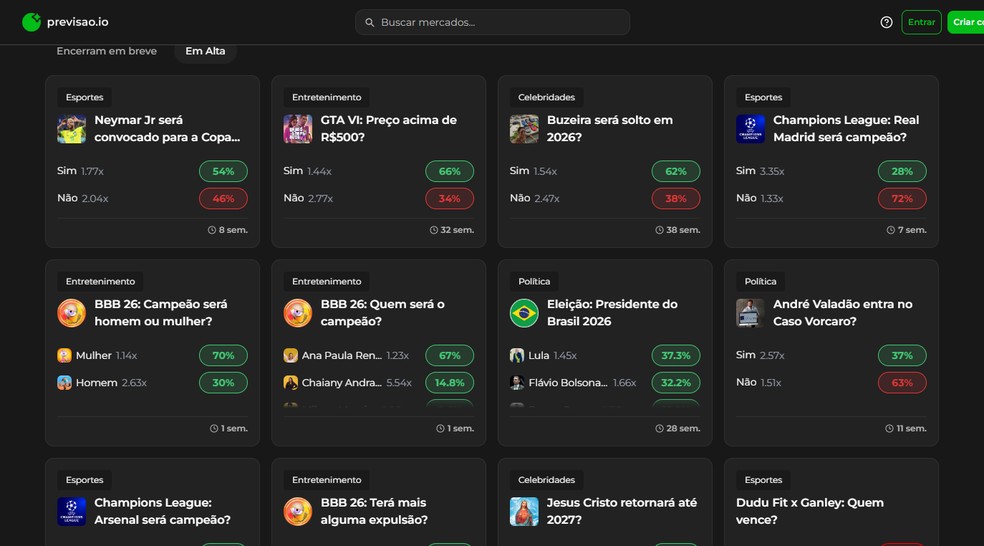
Task: Click the clock icon beside 32 sem.
Action: [x=434, y=230]
